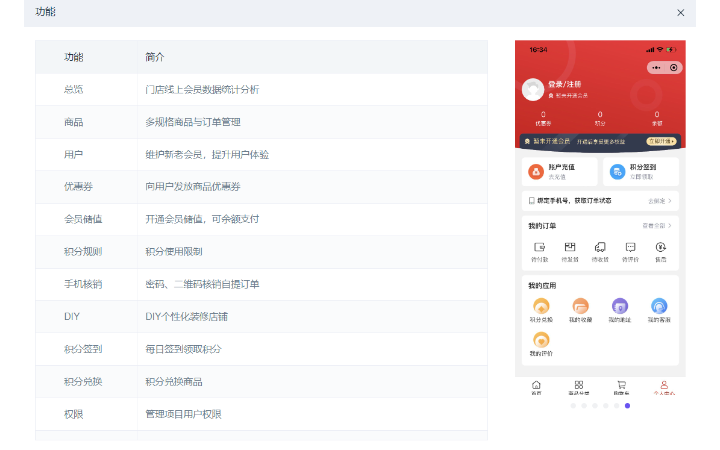The height and width of the screenshot is (450, 720).
Task: Click the 立即开通 membership button
Action: (661, 141)
